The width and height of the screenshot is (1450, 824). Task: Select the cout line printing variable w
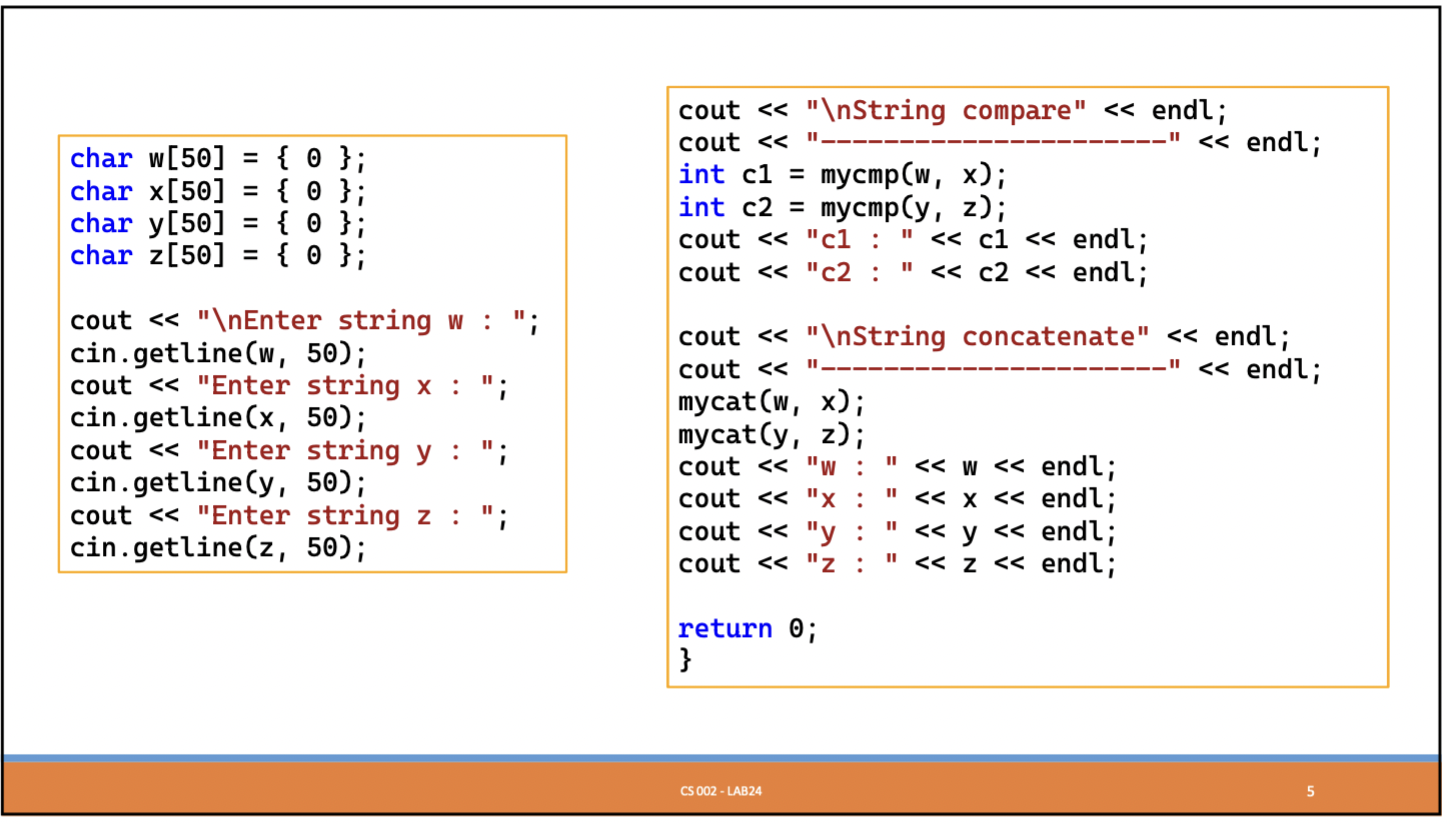[895, 466]
